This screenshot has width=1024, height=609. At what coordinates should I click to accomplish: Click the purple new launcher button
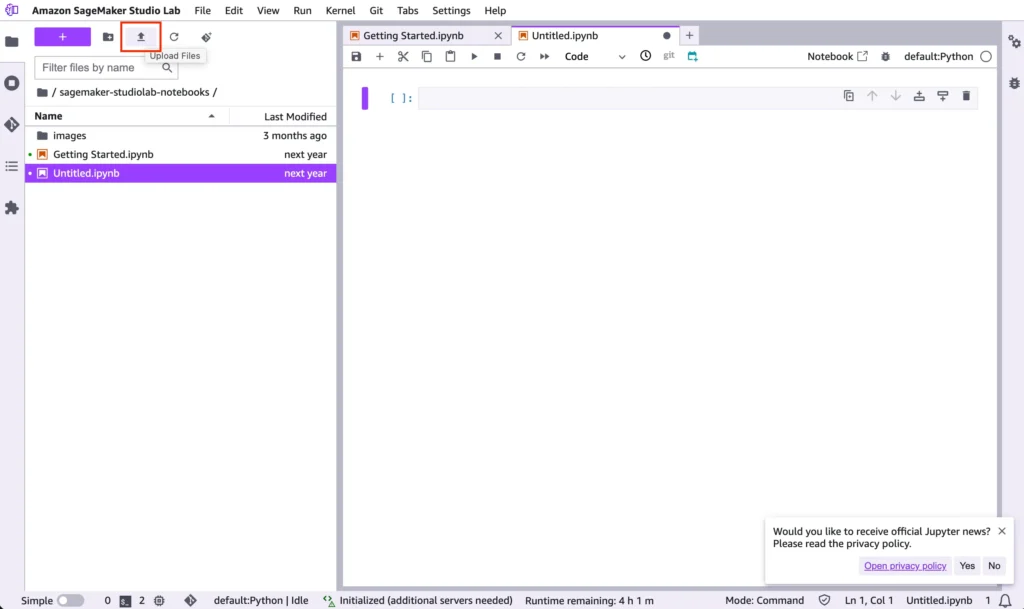pos(62,37)
